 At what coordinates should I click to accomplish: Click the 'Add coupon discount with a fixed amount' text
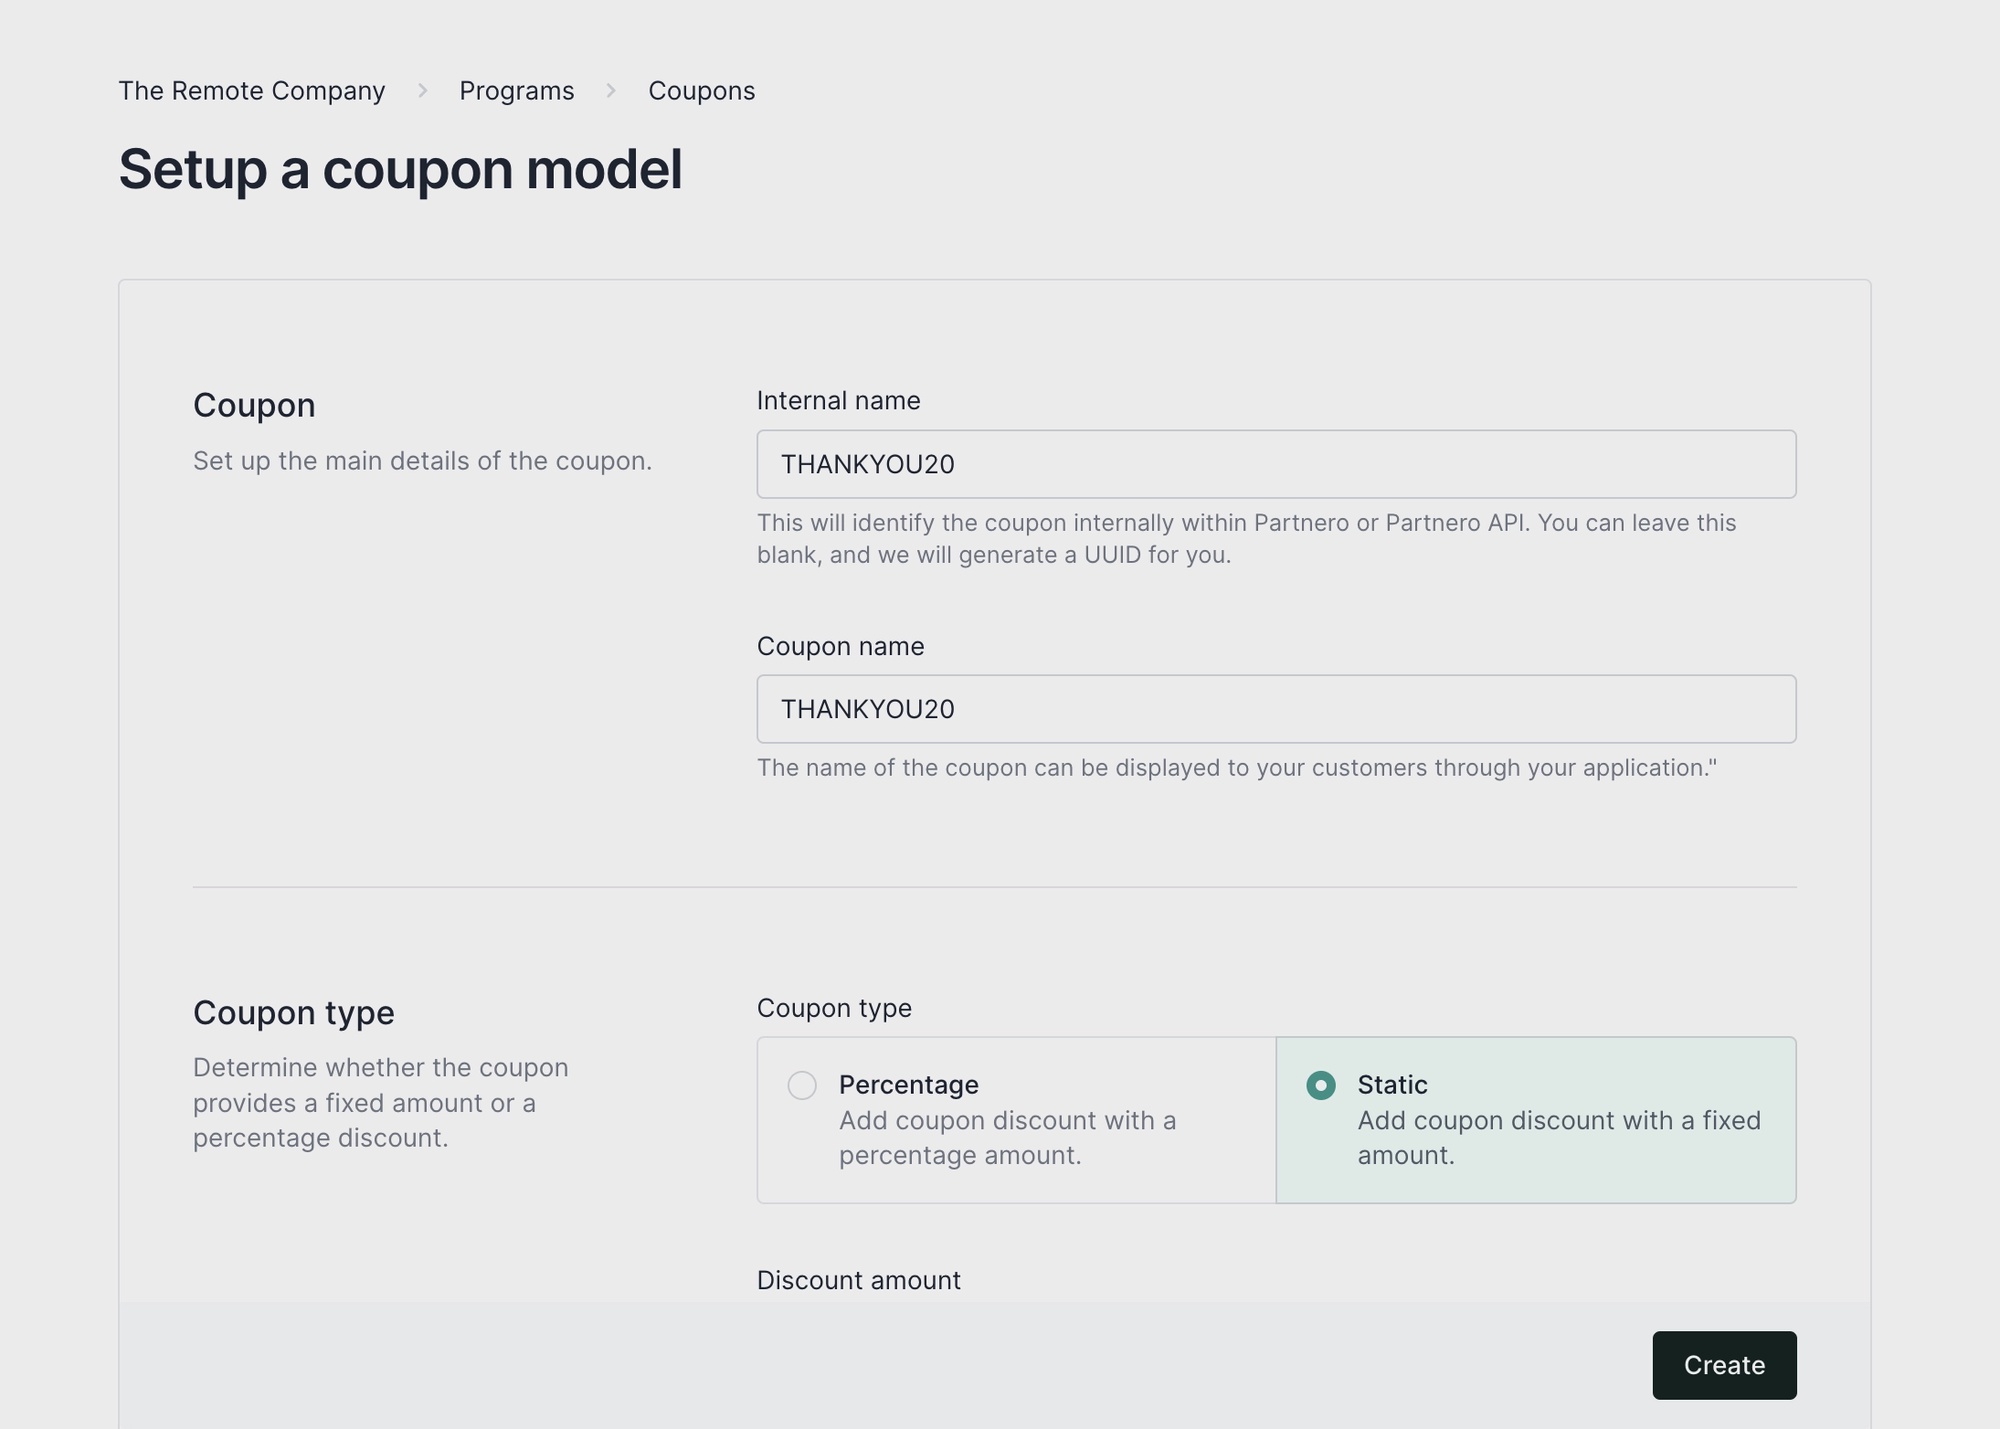[x=1558, y=1138]
